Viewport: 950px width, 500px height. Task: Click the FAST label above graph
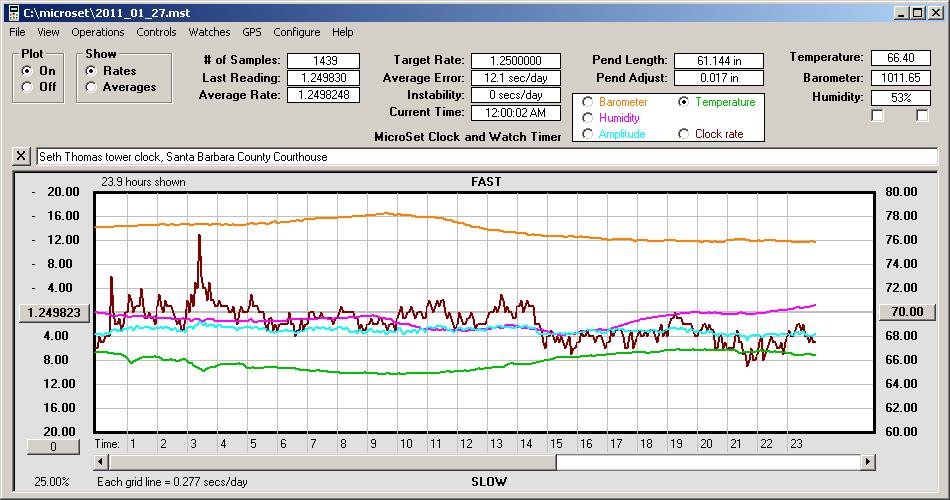[486, 181]
